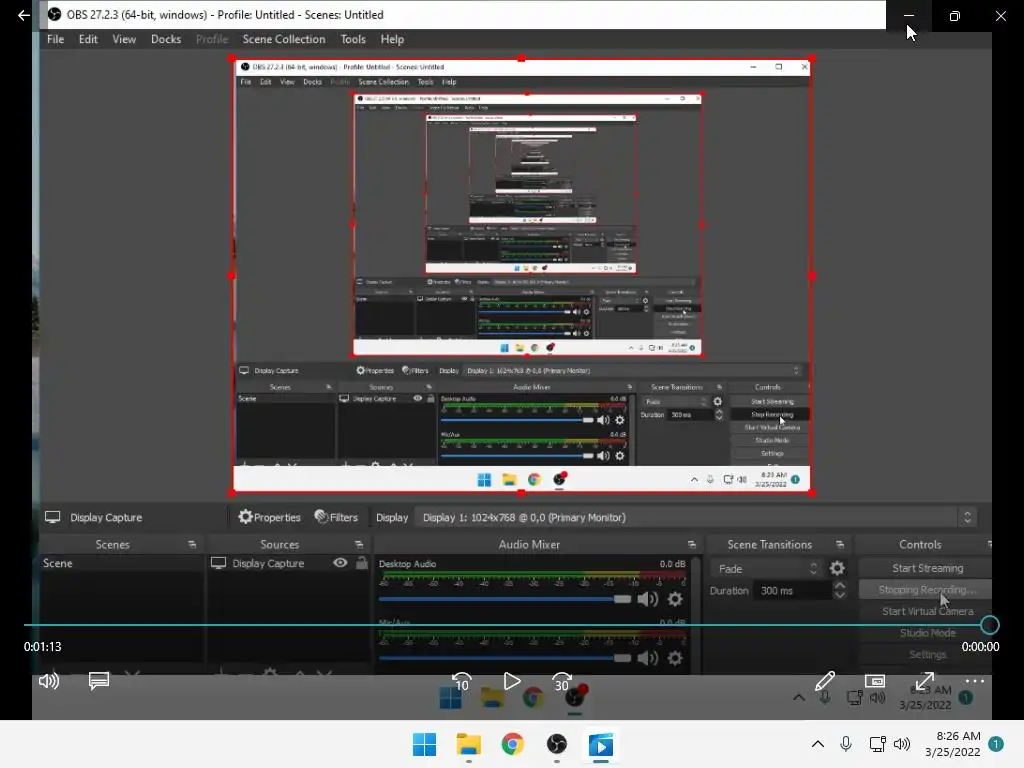Mute the Mic/Aux speaker icon
Viewport: 1024px width, 768px height.
pyautogui.click(x=647, y=658)
